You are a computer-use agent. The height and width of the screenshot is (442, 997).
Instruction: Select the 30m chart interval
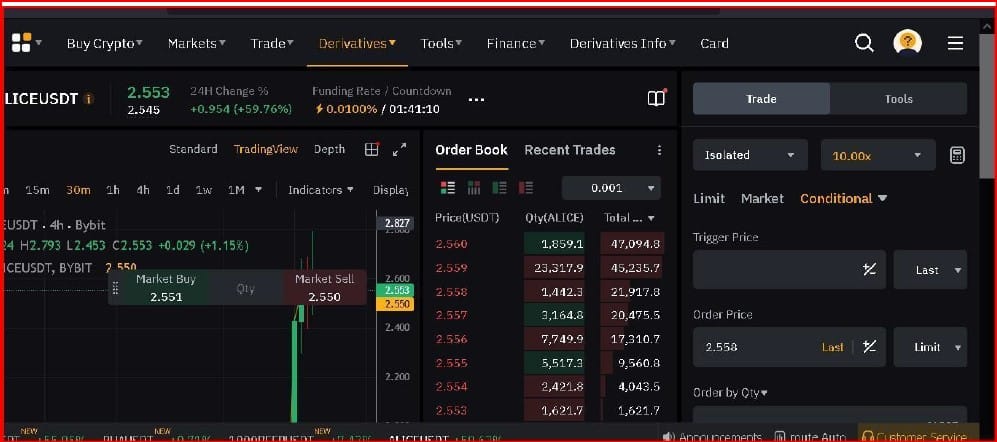pyautogui.click(x=78, y=190)
